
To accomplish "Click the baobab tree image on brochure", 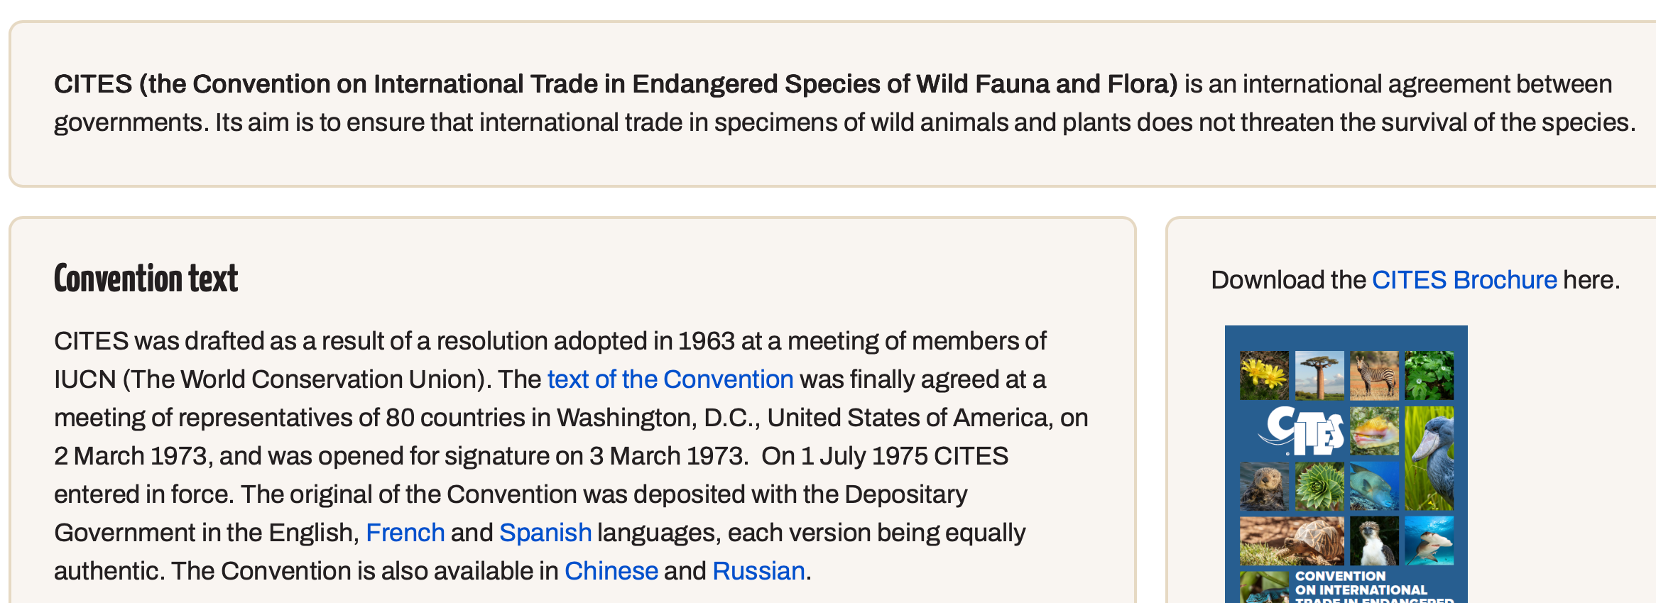I will click(1319, 375).
